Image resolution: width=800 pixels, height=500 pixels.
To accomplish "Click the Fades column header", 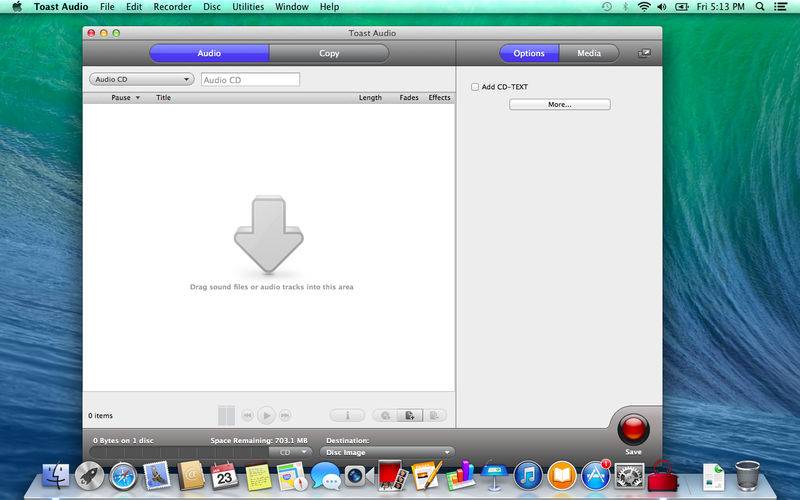I will [x=409, y=97].
